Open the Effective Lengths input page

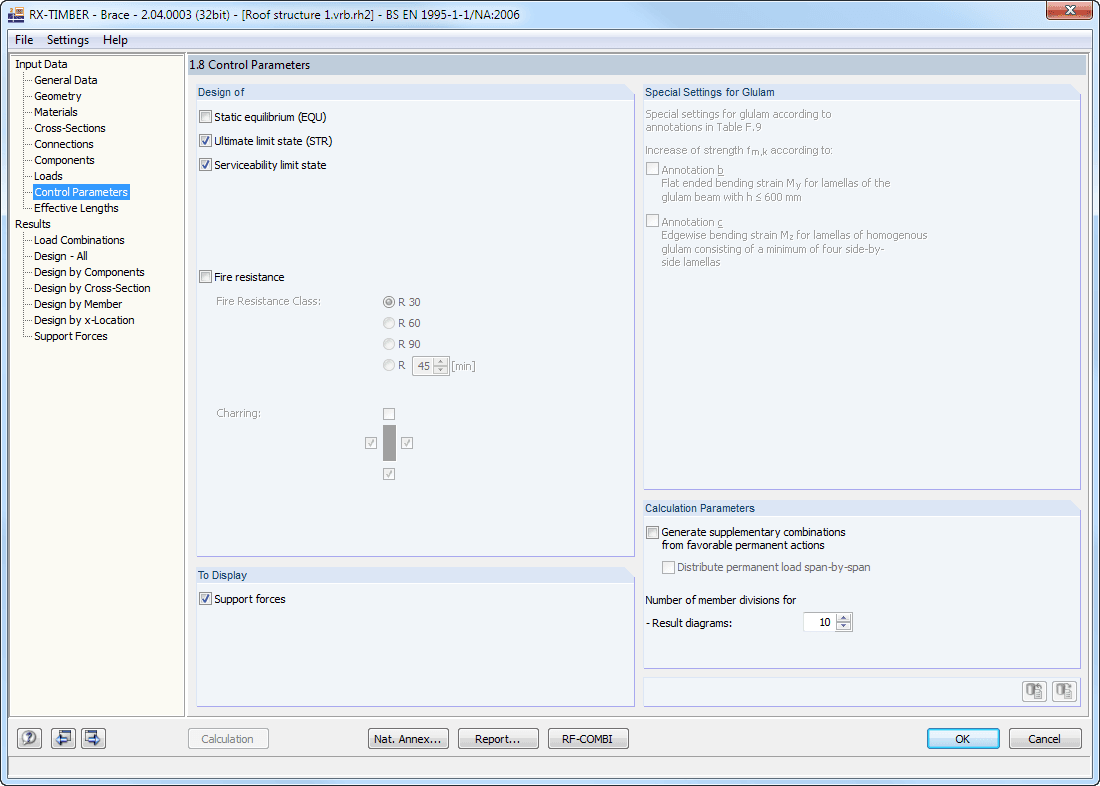[76, 207]
